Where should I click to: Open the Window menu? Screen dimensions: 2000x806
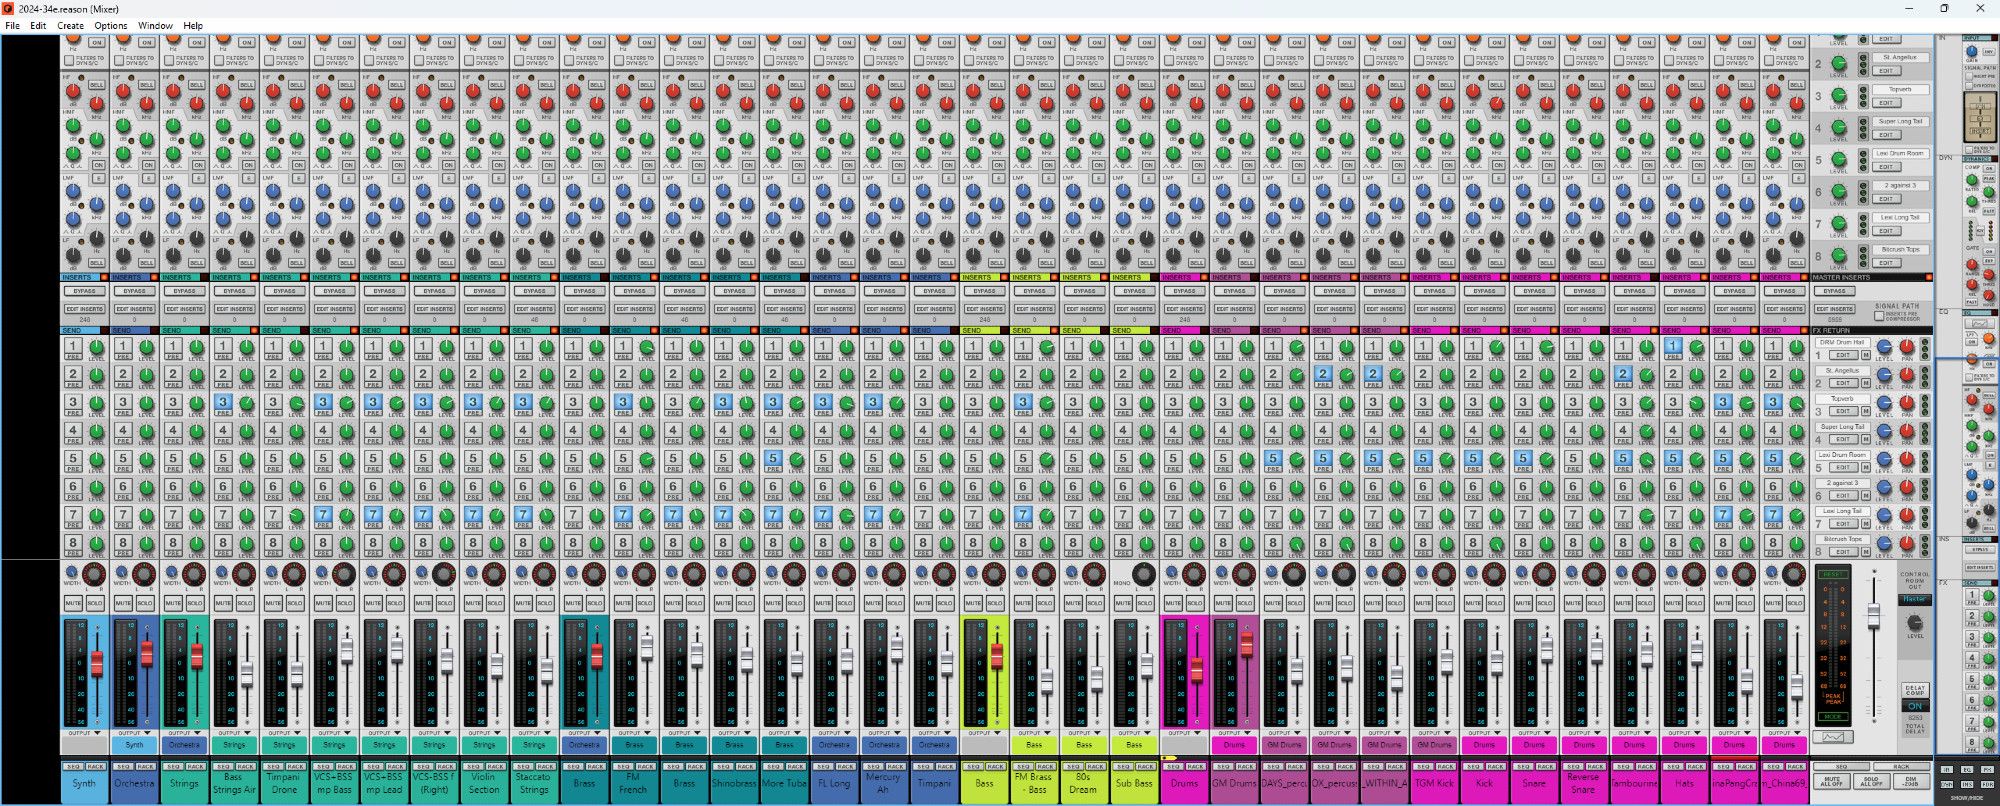point(155,25)
